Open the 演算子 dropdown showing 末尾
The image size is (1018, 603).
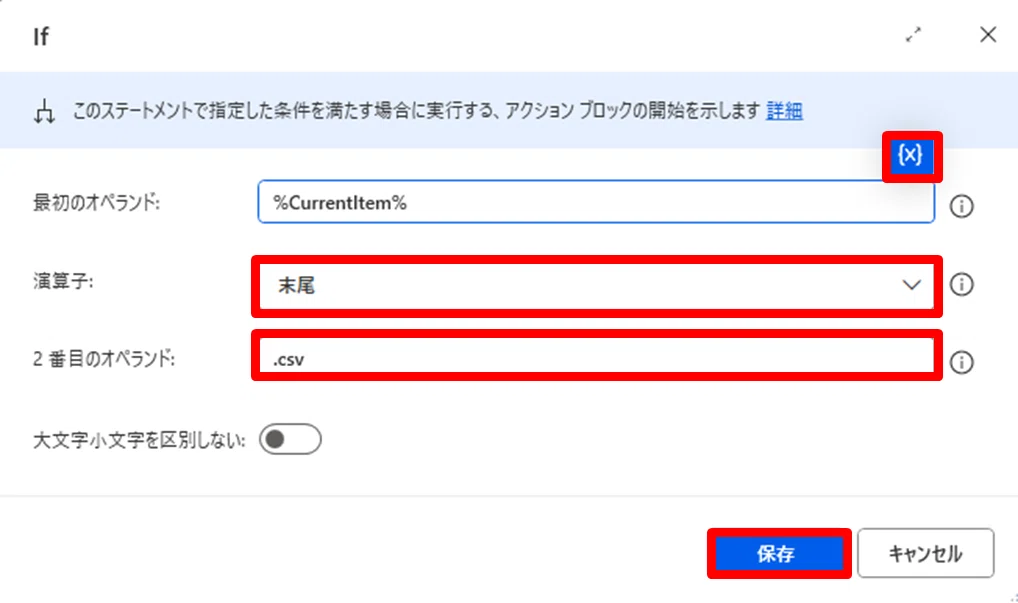click(x=596, y=286)
